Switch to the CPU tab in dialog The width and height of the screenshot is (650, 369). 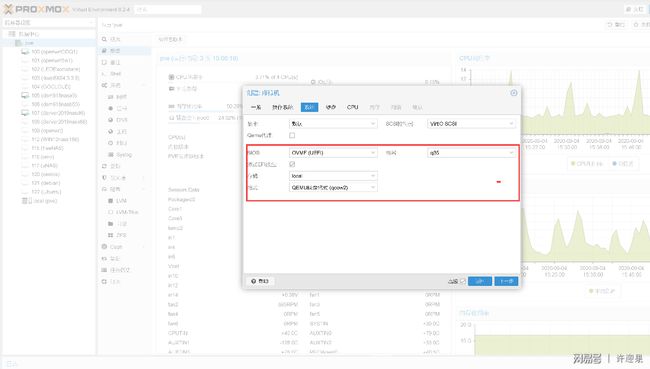coord(353,107)
